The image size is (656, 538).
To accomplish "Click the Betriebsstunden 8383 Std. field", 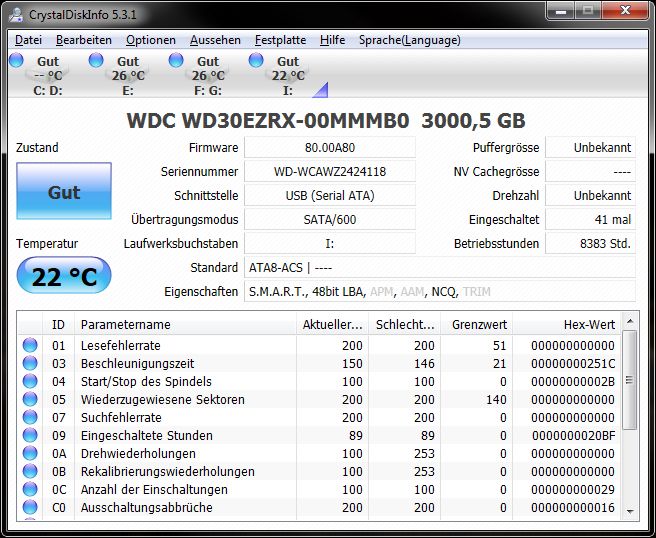I will pos(590,243).
